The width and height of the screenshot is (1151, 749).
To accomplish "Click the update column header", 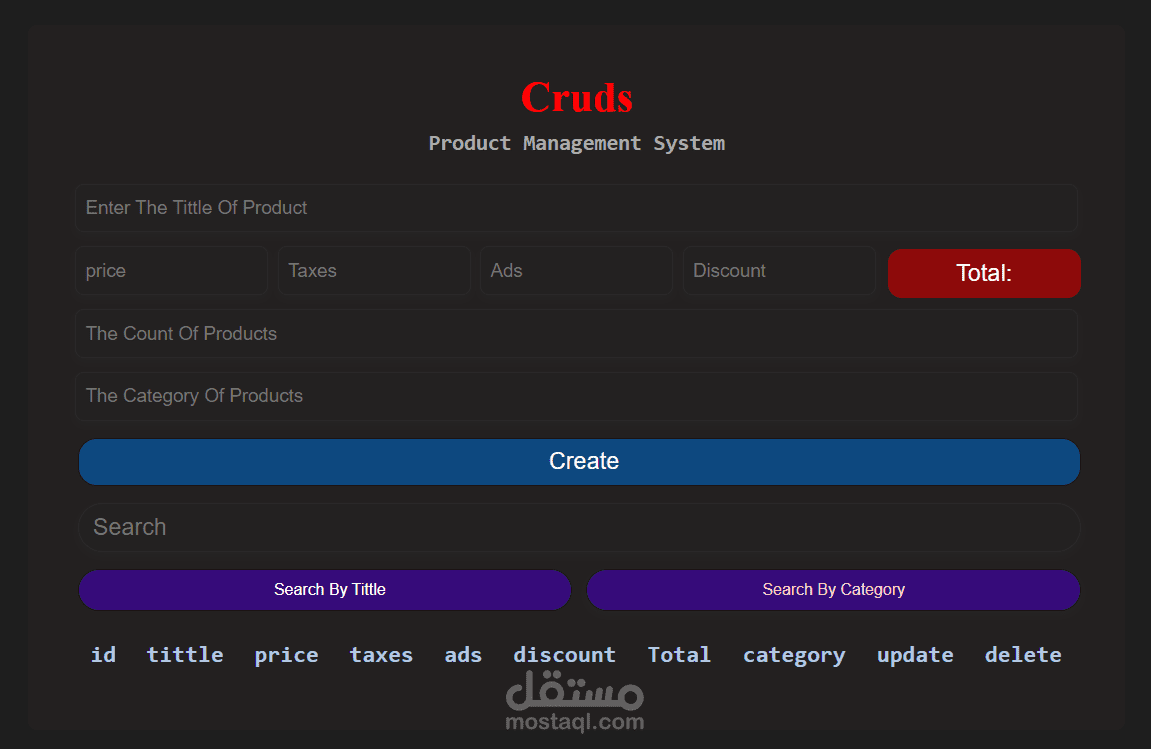I will pyautogui.click(x=915, y=654).
